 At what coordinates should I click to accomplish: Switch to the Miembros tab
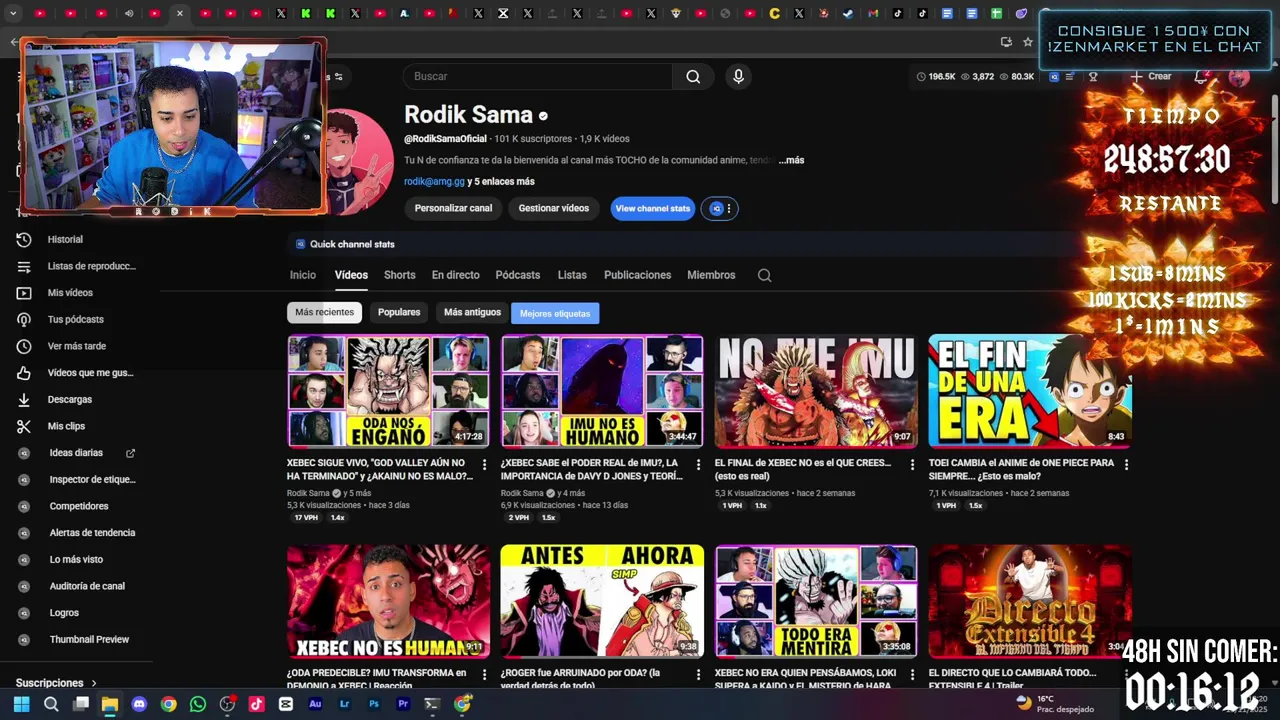pyautogui.click(x=711, y=275)
